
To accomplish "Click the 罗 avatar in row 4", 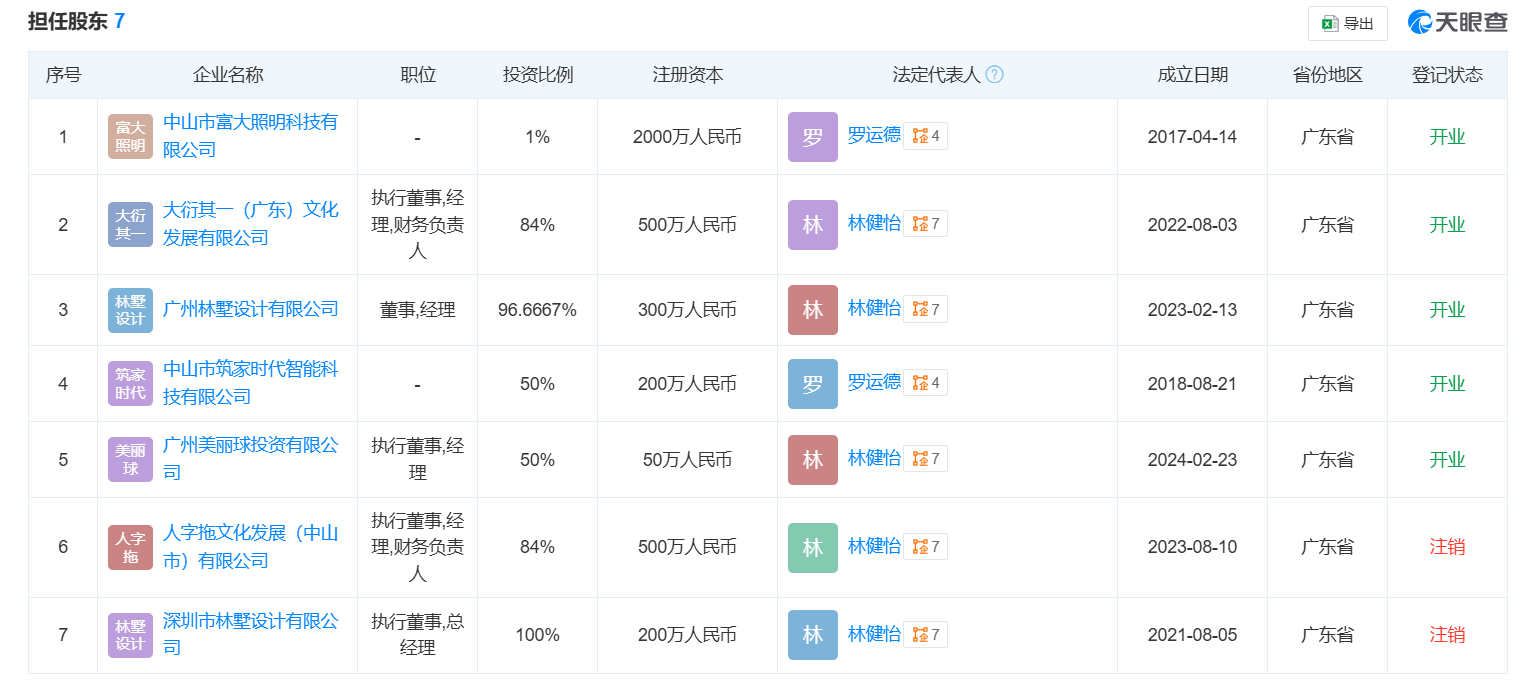I will 813,384.
